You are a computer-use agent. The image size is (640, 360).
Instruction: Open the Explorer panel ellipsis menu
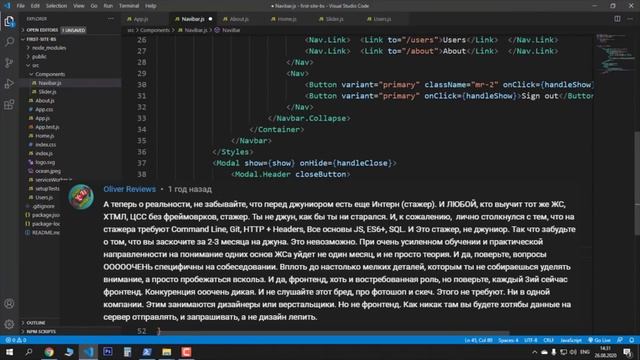[111, 19]
